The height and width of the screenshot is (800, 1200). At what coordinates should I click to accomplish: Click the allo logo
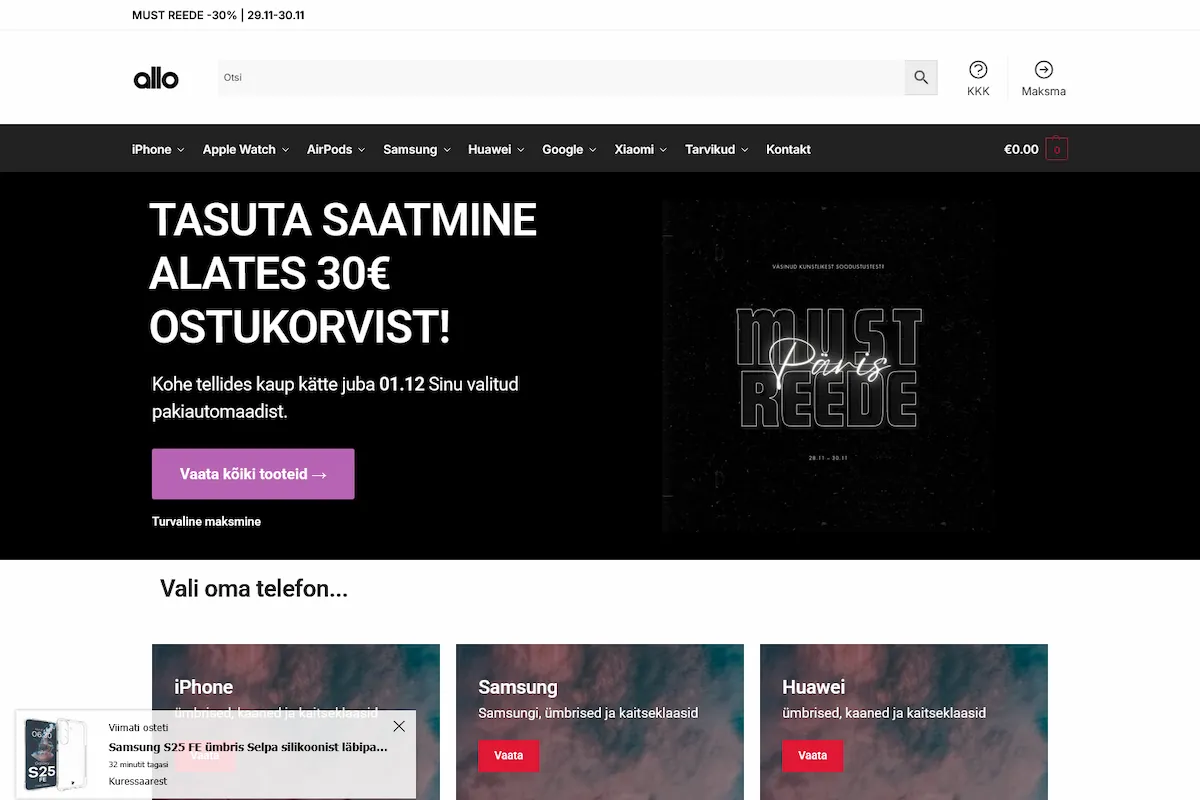coord(156,78)
